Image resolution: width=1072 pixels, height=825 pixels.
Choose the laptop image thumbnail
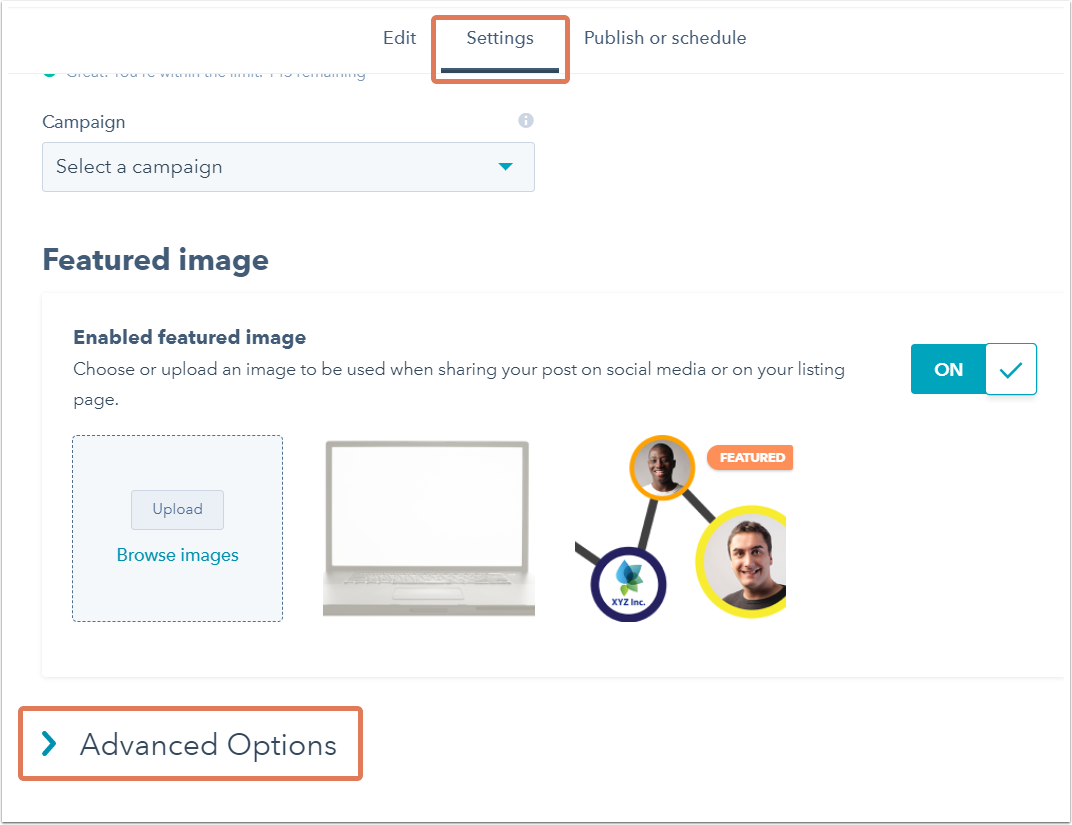(429, 529)
